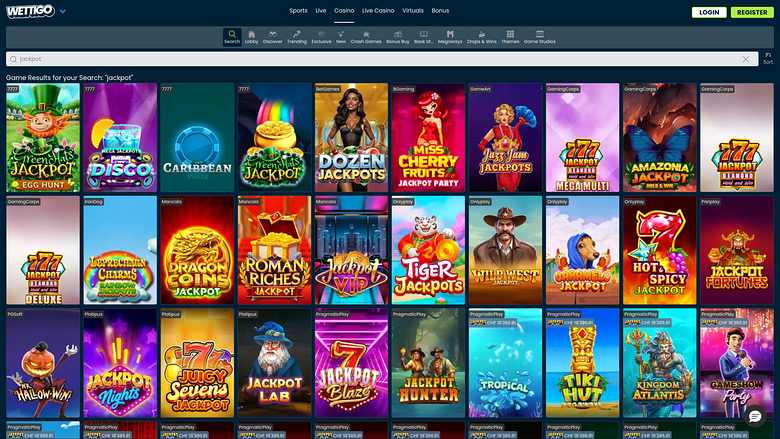Open Roman Riches Jackpot game
This screenshot has width=780, height=439.
point(274,250)
